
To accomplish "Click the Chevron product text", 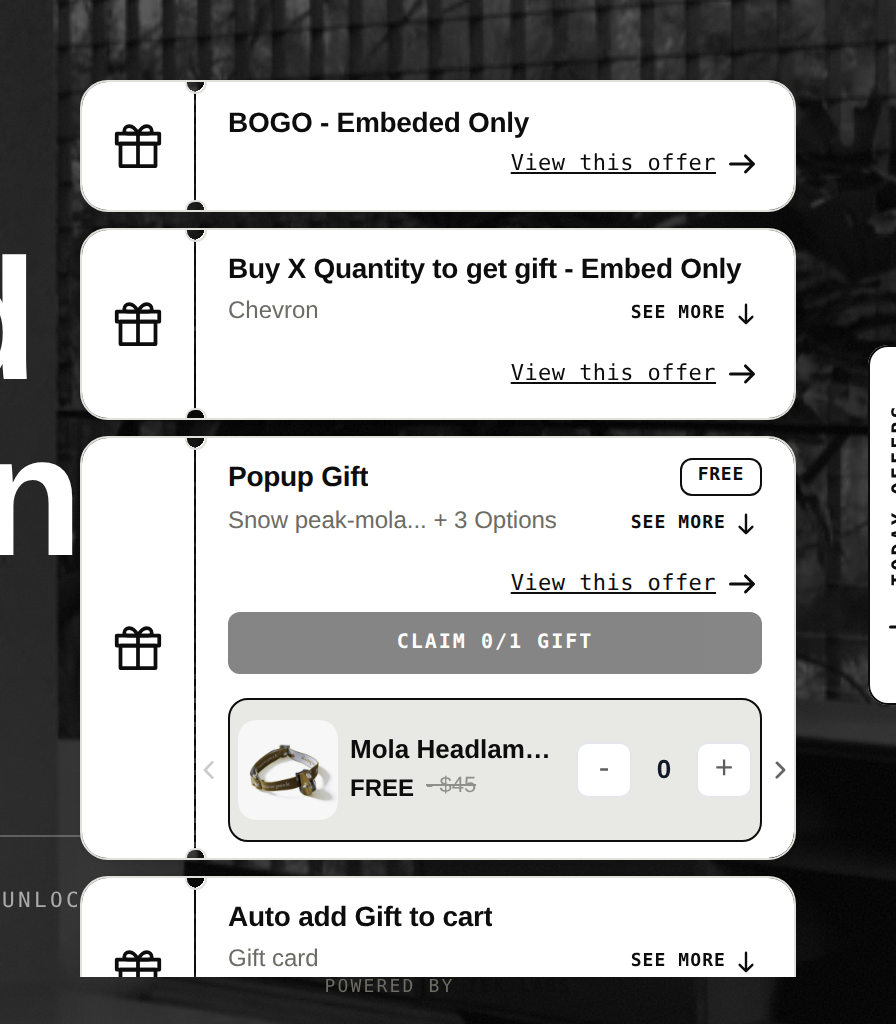I will point(273,310).
